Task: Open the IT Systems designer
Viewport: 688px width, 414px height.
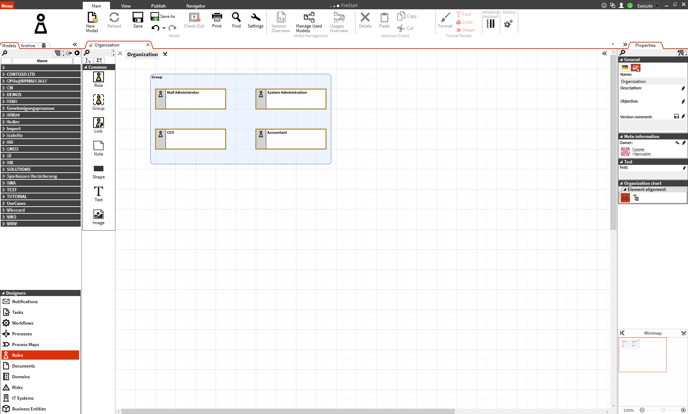Action: [x=40, y=398]
